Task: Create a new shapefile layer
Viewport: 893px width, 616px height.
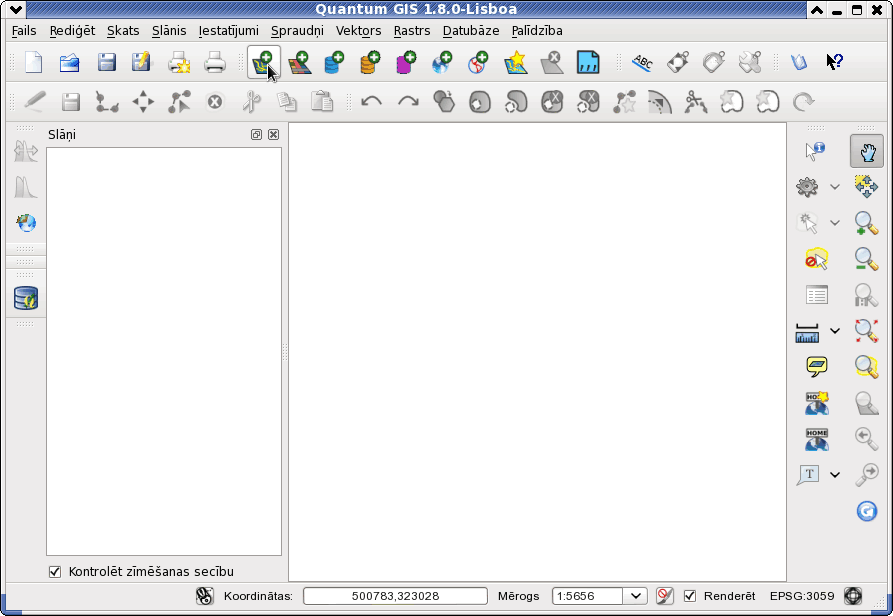Action: click(x=515, y=62)
